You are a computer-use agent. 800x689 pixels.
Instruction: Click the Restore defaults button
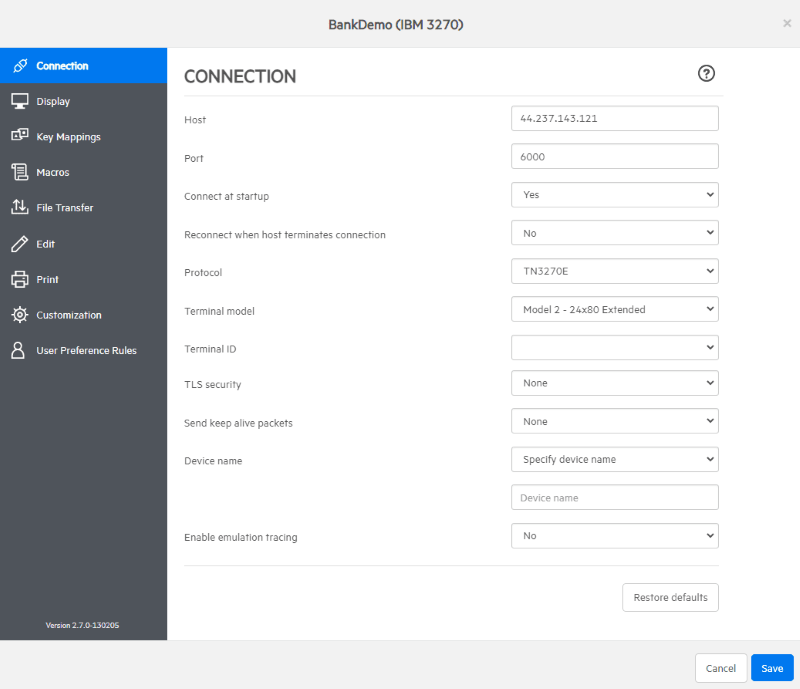click(x=670, y=597)
